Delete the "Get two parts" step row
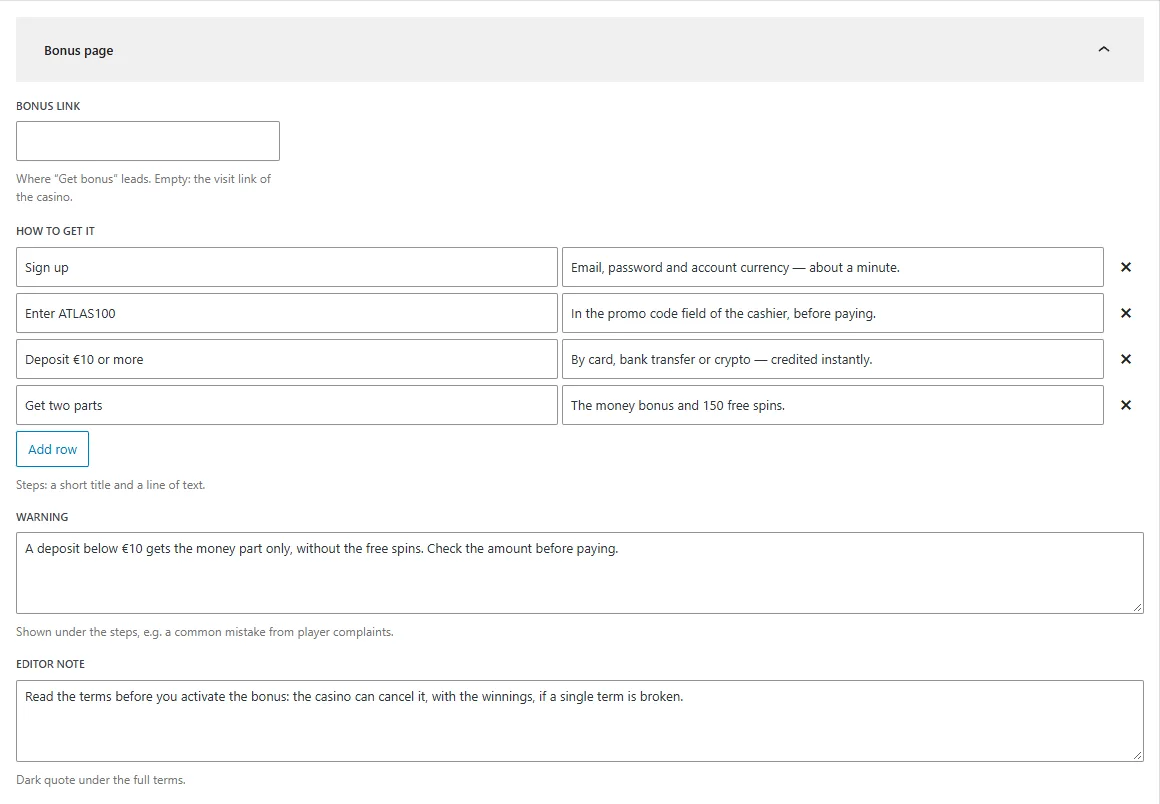 [1125, 405]
